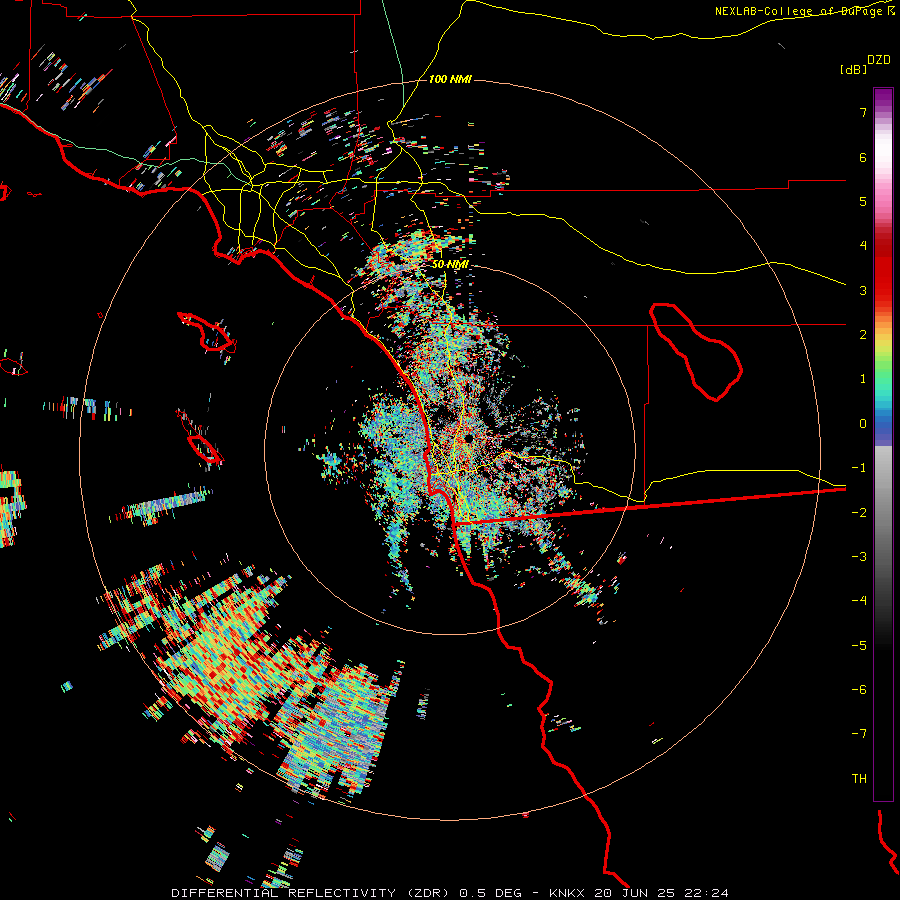900x900 pixels.
Task: Click the "-7" tick on the color scale
Action: 859,734
